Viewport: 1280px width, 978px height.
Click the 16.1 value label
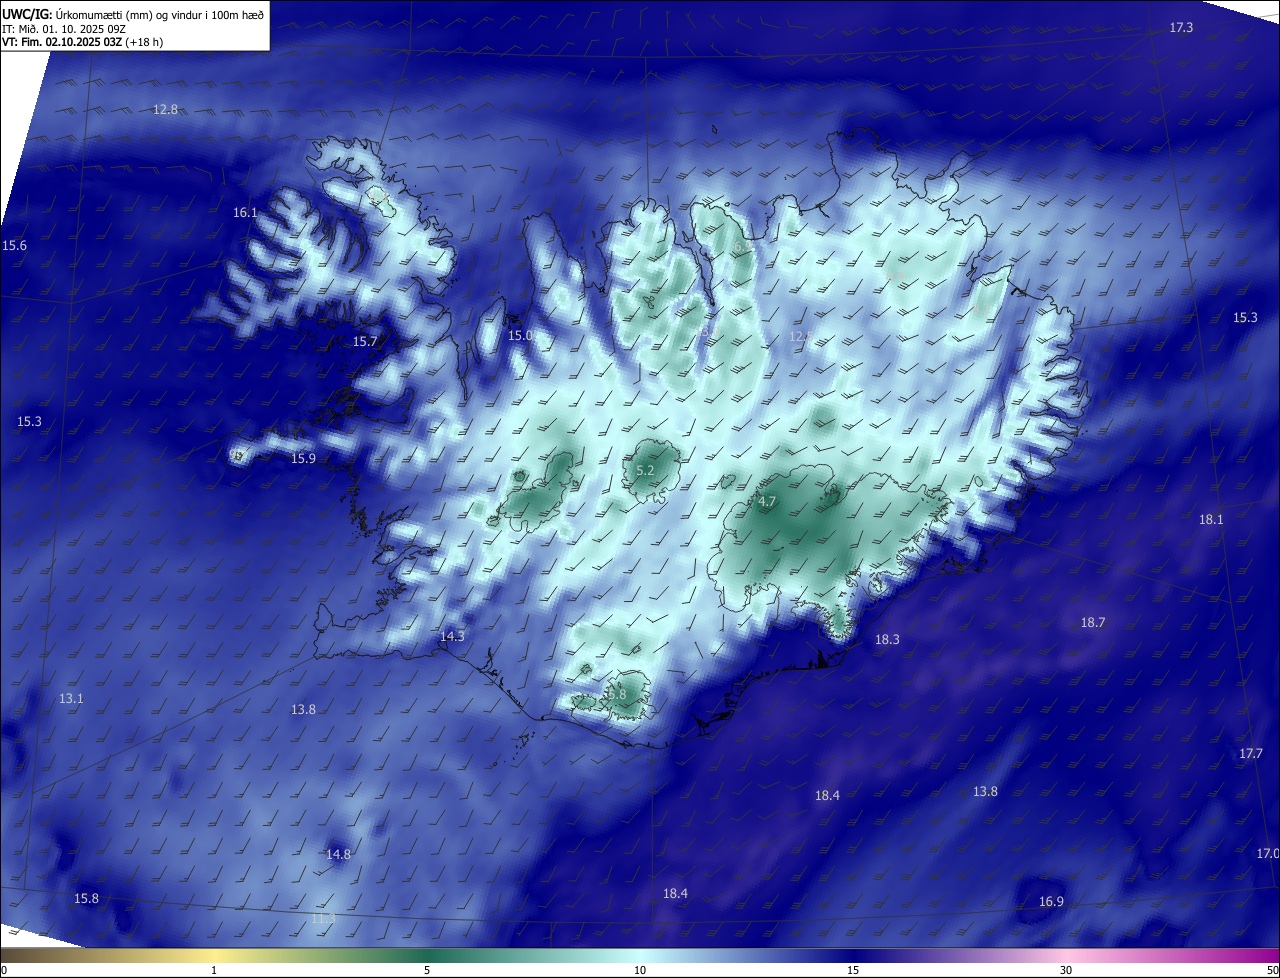click(245, 213)
